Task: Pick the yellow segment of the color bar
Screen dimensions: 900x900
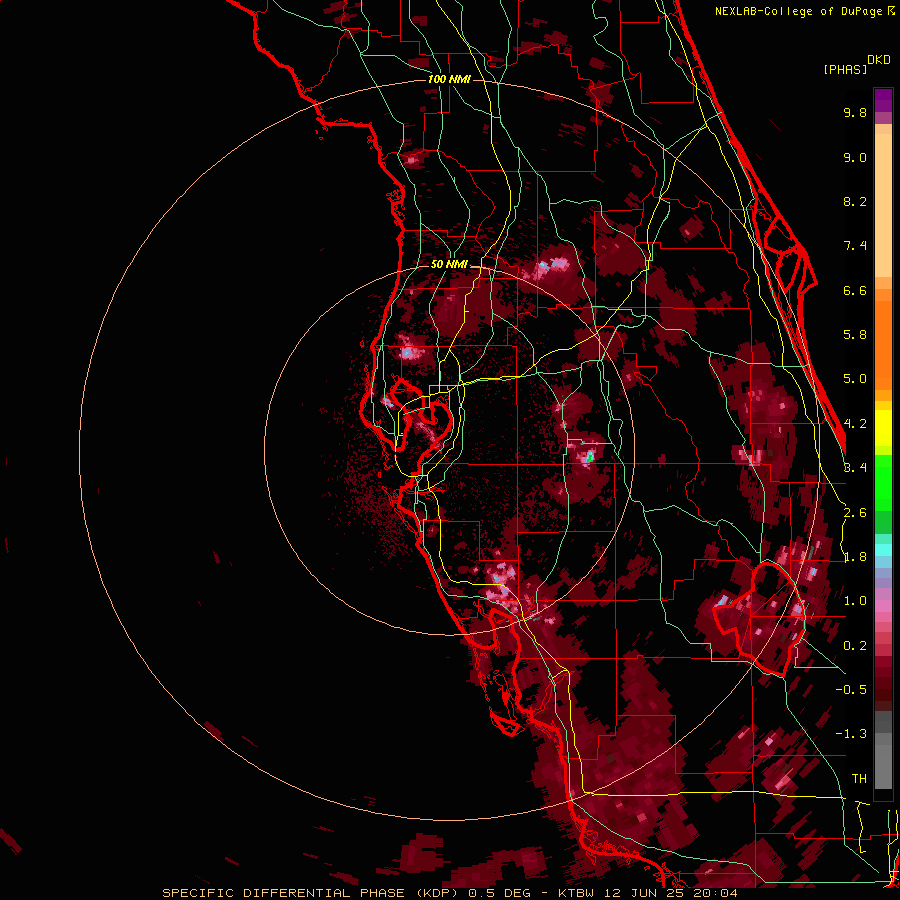Action: click(883, 428)
